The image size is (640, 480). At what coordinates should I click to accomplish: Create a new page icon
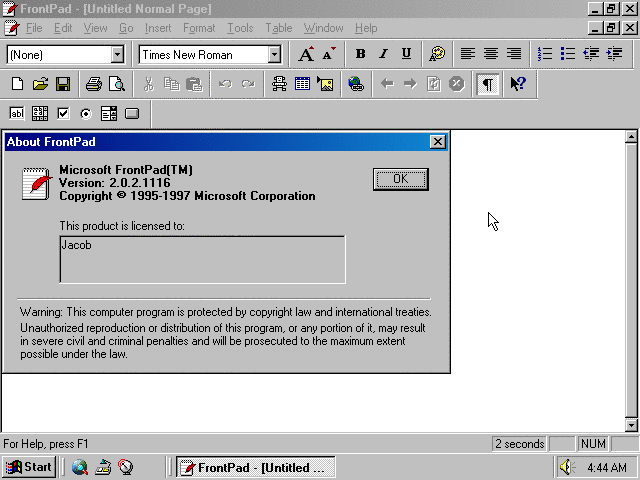[17, 84]
